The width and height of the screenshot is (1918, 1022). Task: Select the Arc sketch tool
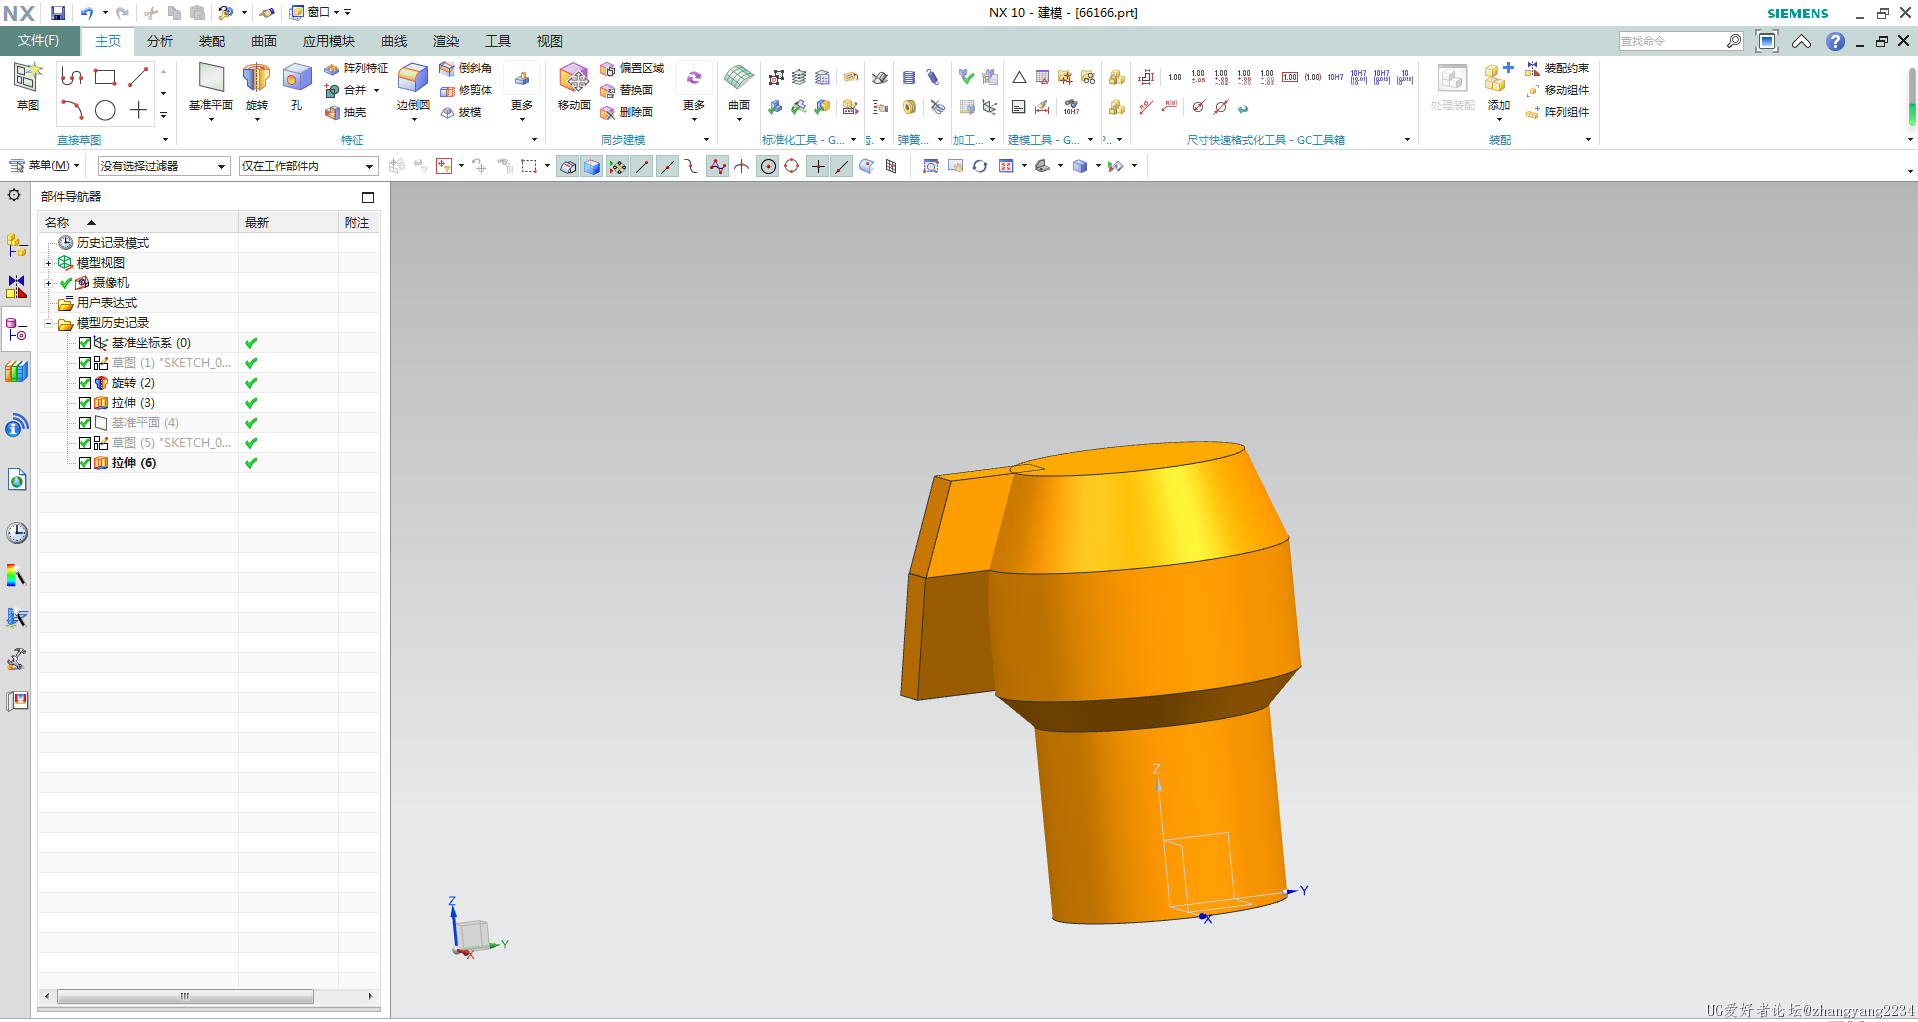click(x=72, y=110)
